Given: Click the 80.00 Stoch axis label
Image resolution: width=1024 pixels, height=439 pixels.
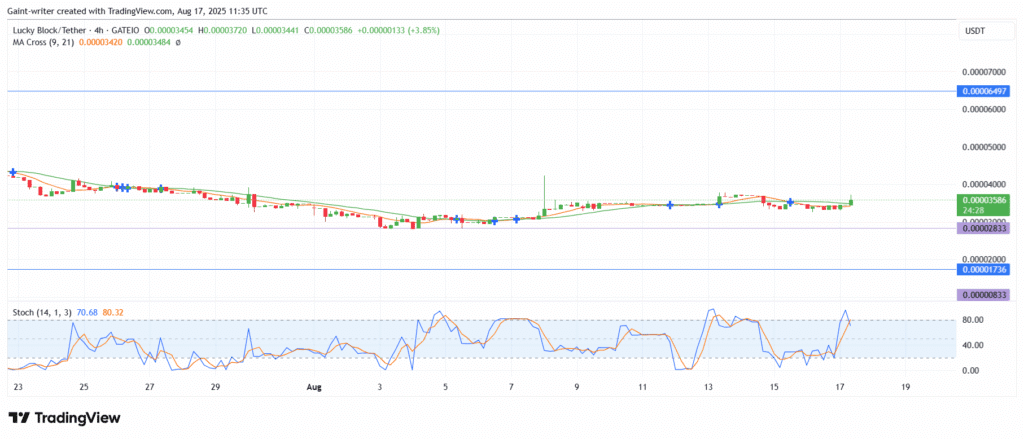Looking at the screenshot, I should [974, 320].
